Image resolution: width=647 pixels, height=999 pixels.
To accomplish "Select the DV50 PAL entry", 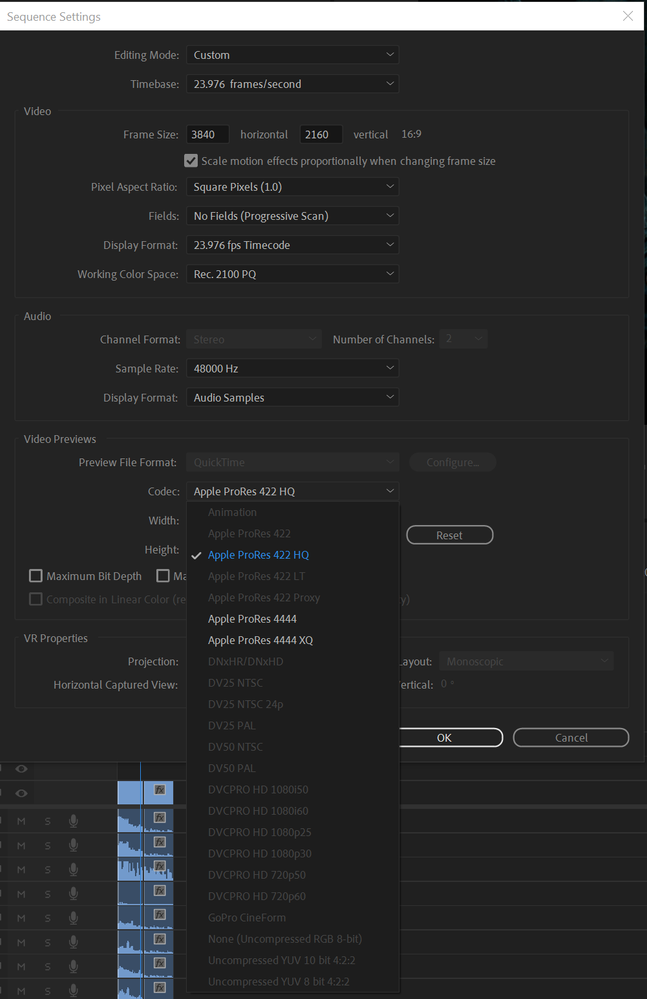I will pyautogui.click(x=293, y=768).
